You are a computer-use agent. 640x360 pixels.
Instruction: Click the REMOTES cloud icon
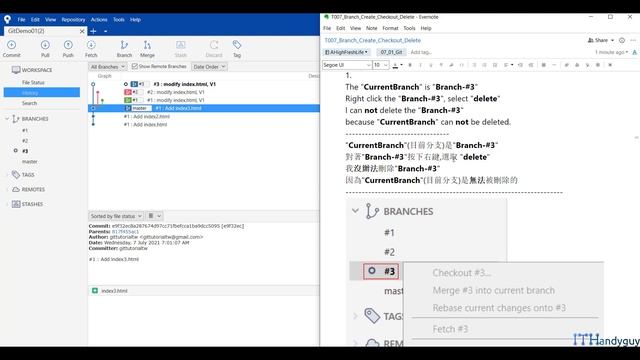point(16,189)
